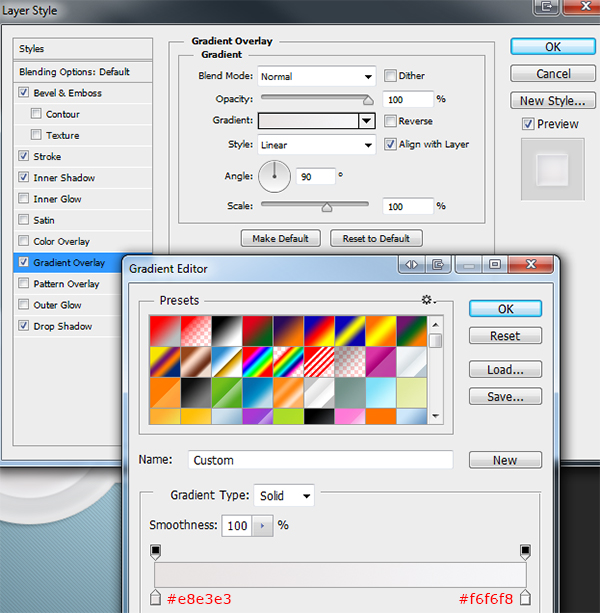Image resolution: width=600 pixels, height=613 pixels.
Task: Expand the gradient Style dropdown set to Linear
Action: pos(316,145)
